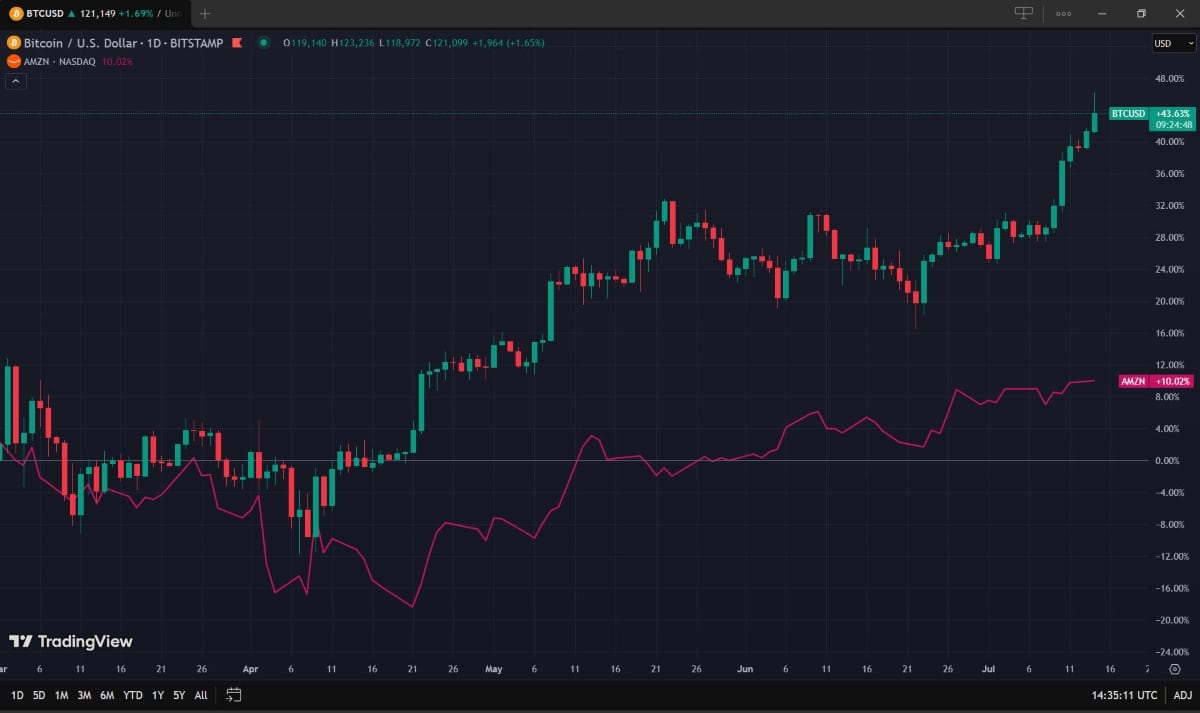Click the Apr label on the time axis
The width and height of the screenshot is (1200, 713).
[250, 669]
